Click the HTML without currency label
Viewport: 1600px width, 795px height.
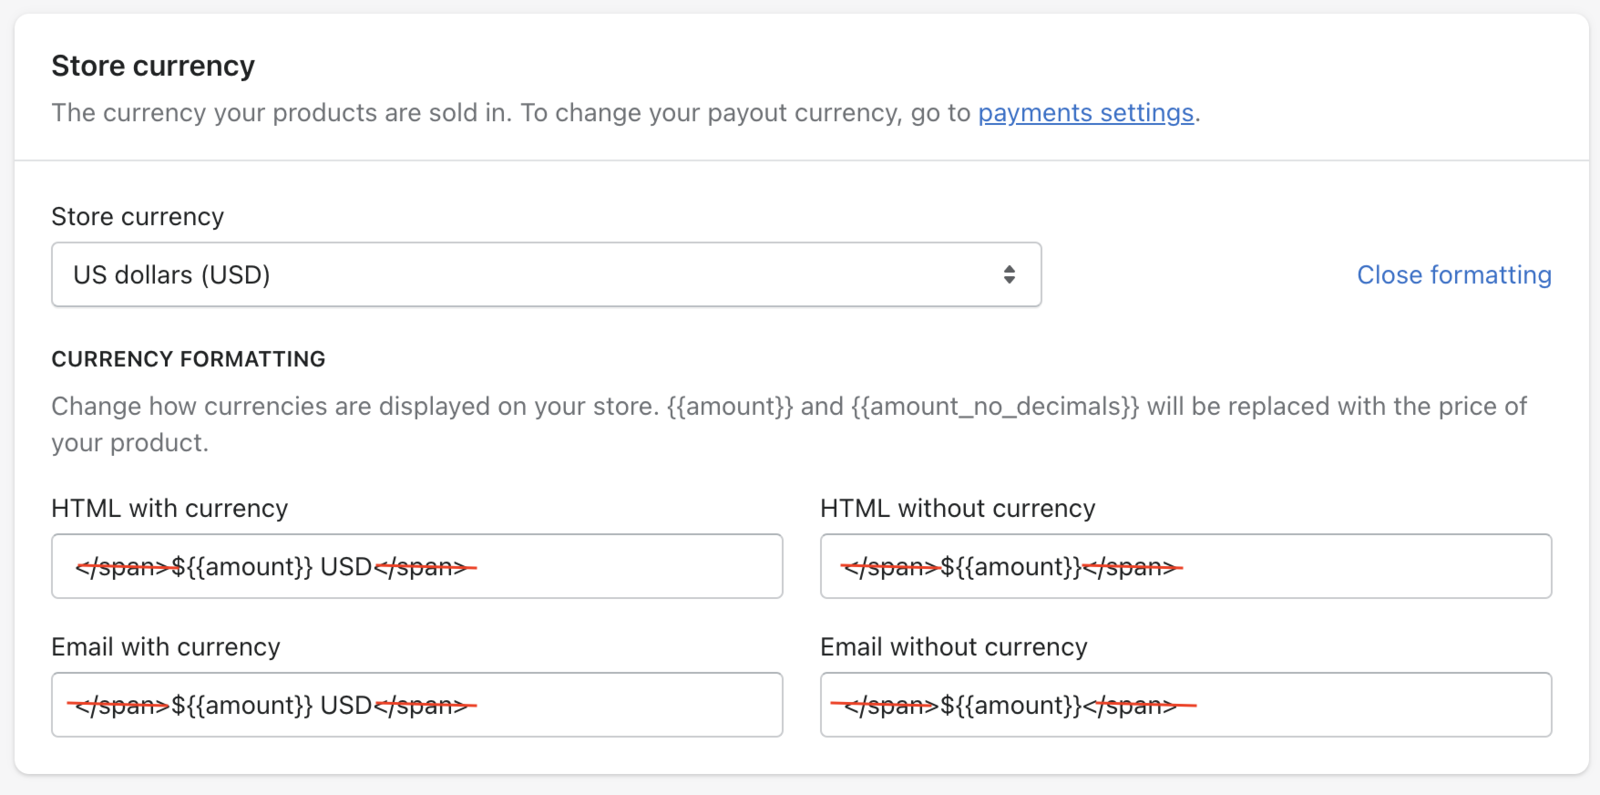pos(957,509)
